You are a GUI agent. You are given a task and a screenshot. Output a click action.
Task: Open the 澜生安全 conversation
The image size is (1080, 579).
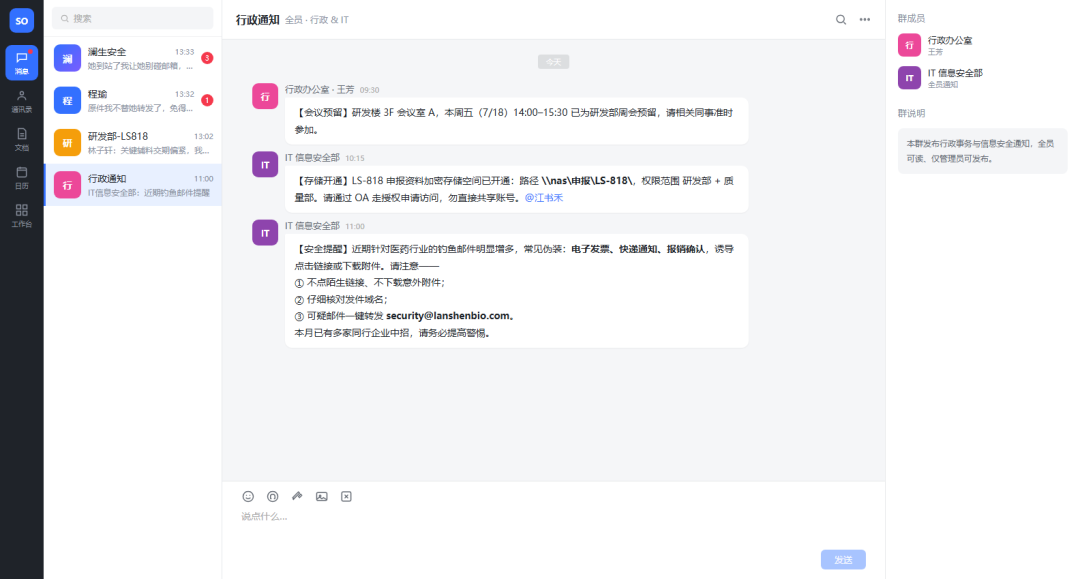(x=133, y=59)
